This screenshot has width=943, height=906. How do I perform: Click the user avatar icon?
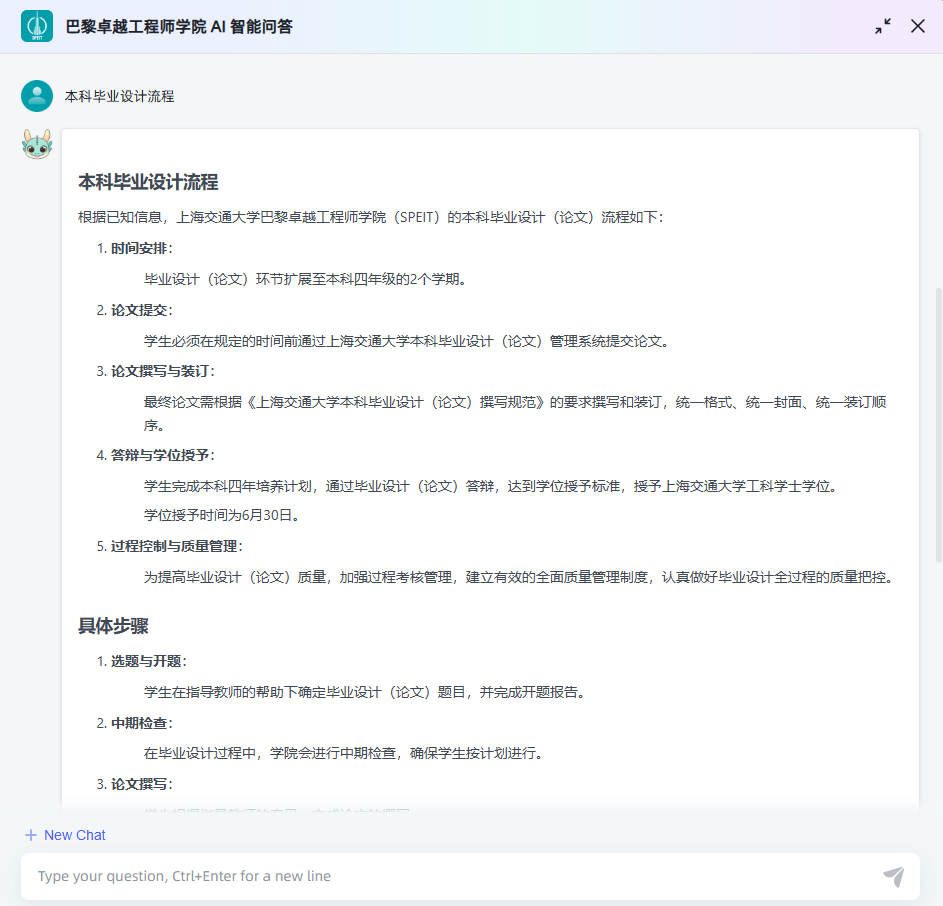point(37,96)
